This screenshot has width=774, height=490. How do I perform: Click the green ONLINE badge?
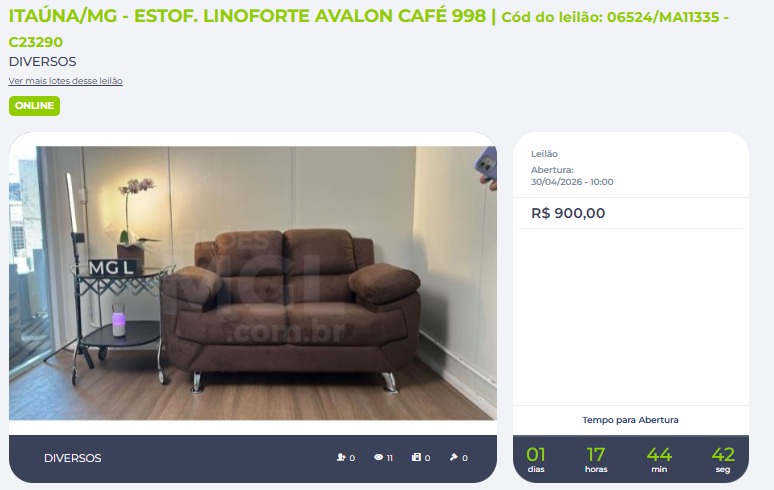point(35,106)
